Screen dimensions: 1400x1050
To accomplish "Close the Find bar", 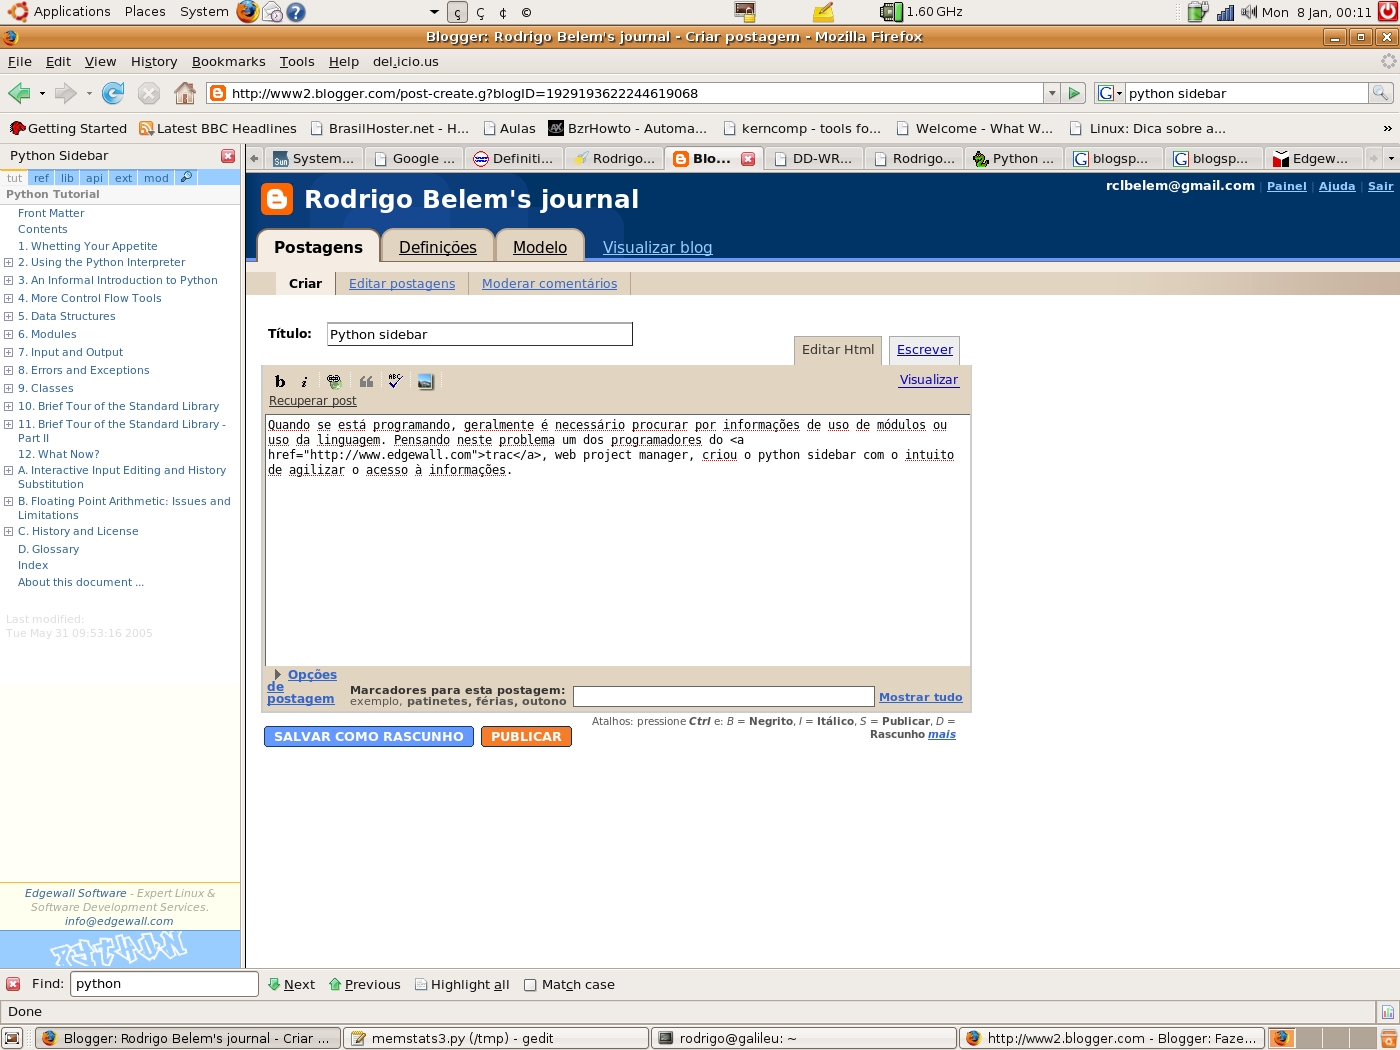I will pos(13,984).
